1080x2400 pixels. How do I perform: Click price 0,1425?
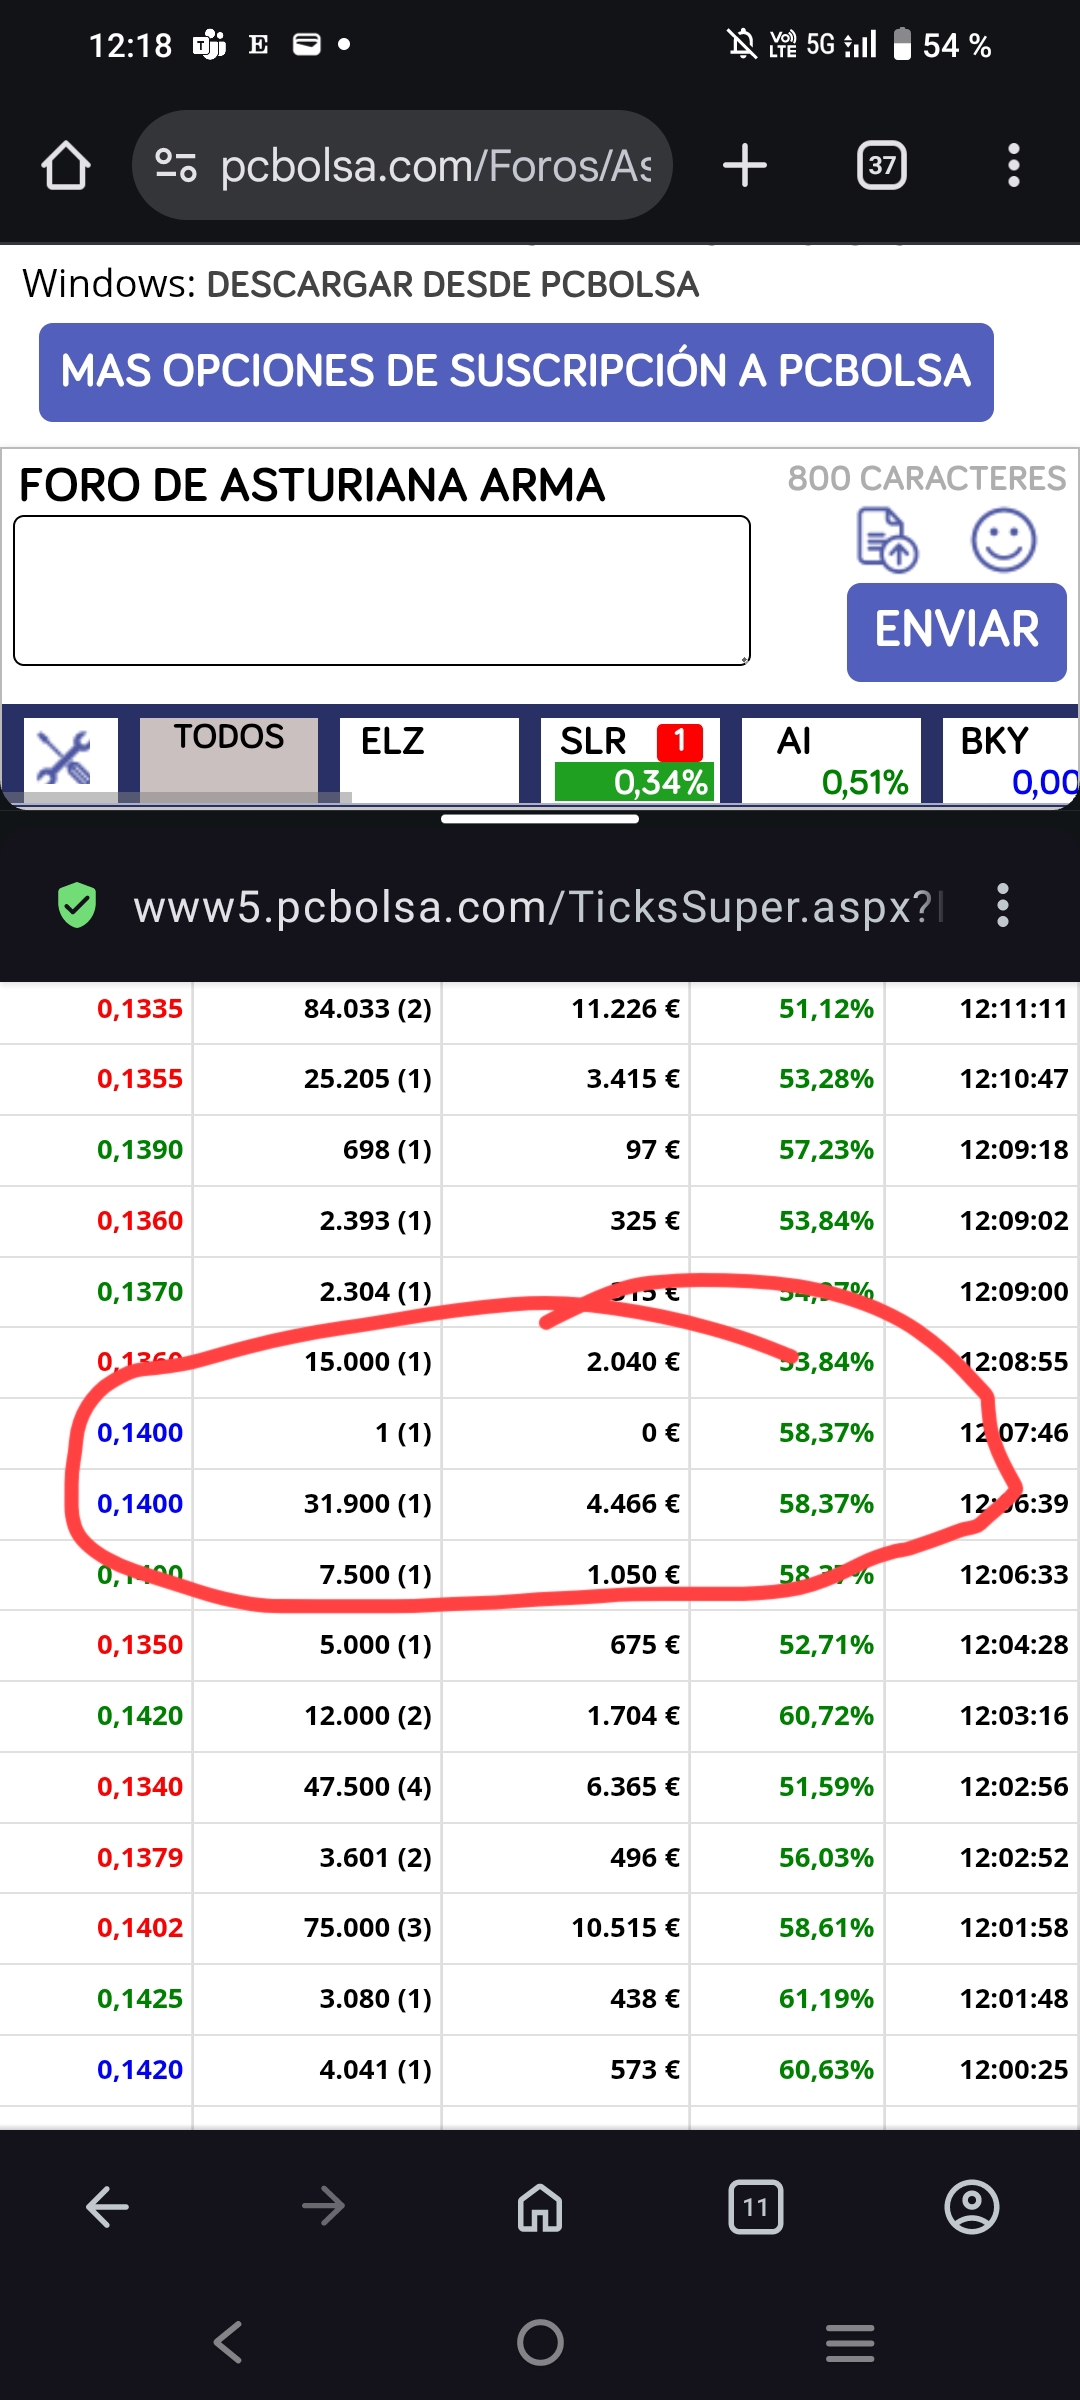click(140, 1999)
